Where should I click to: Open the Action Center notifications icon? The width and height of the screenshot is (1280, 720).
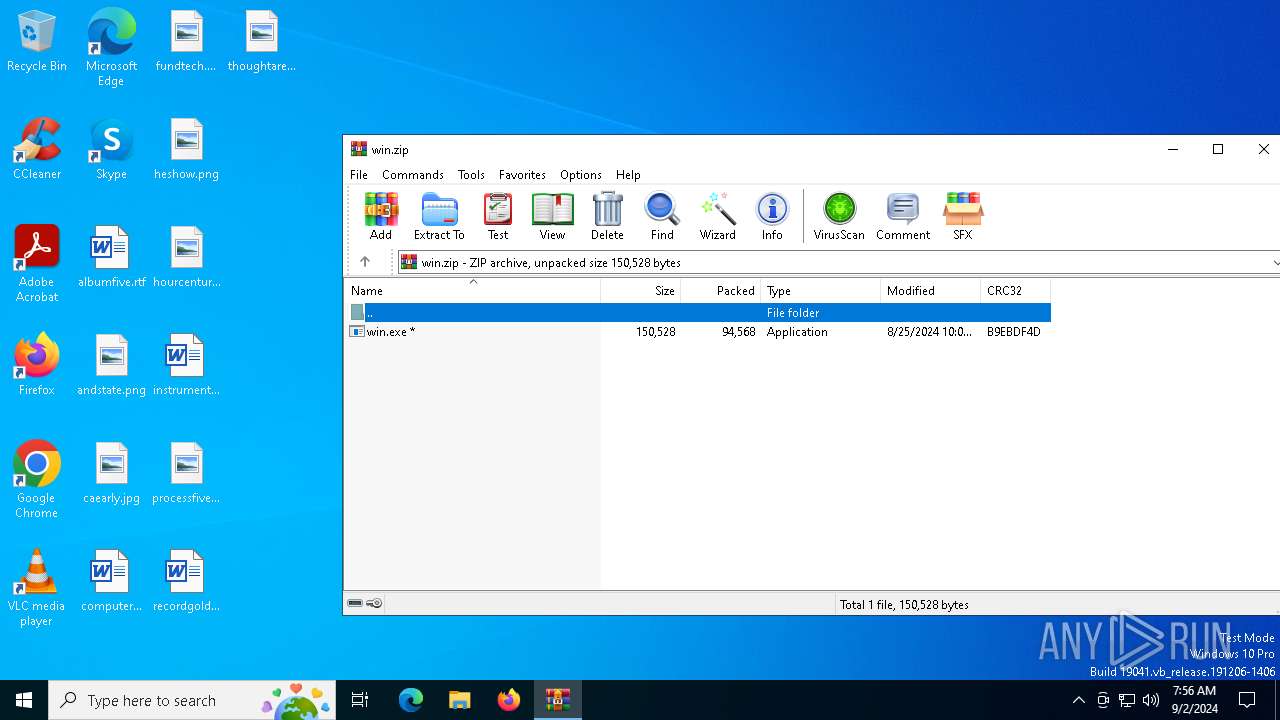1247,700
